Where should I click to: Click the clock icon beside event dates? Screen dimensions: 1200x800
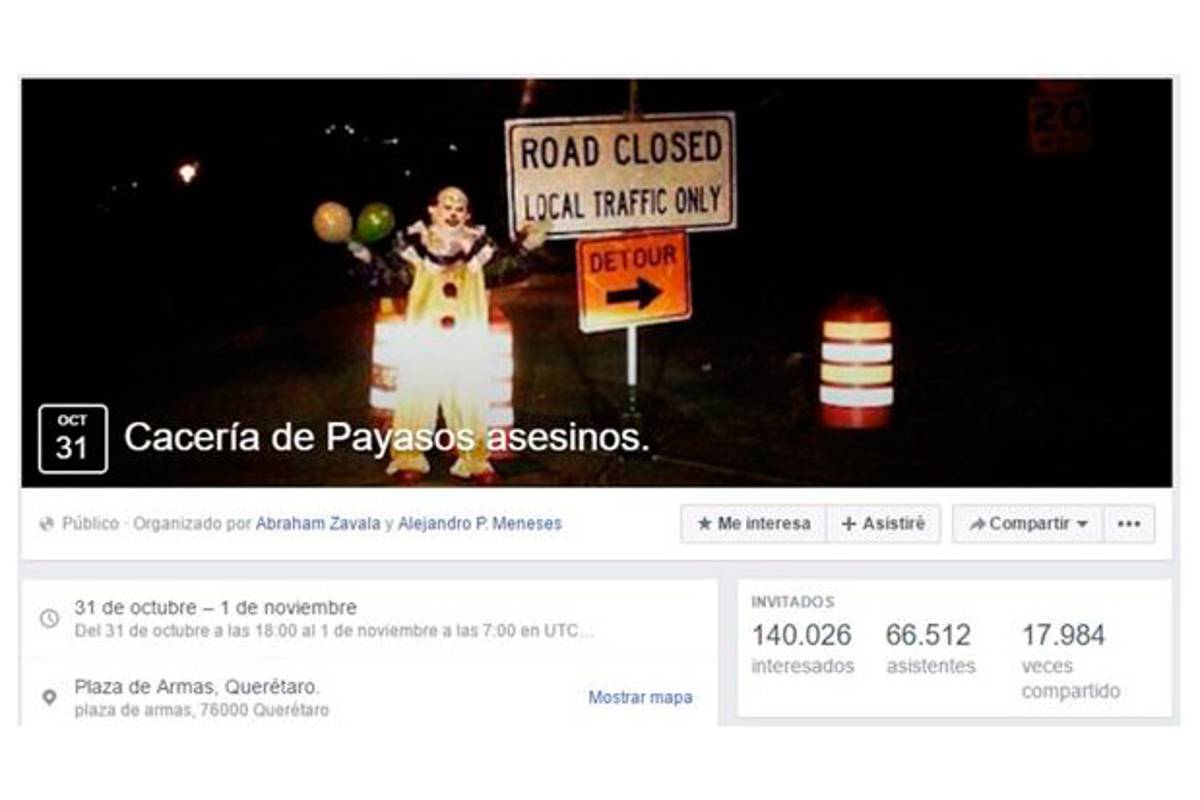(49, 619)
